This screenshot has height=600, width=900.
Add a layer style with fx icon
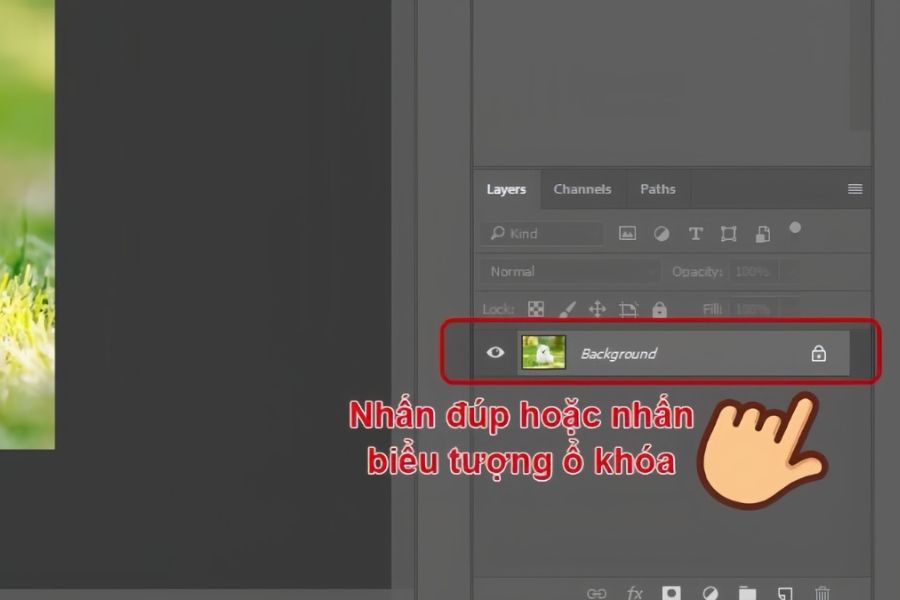[x=634, y=592]
